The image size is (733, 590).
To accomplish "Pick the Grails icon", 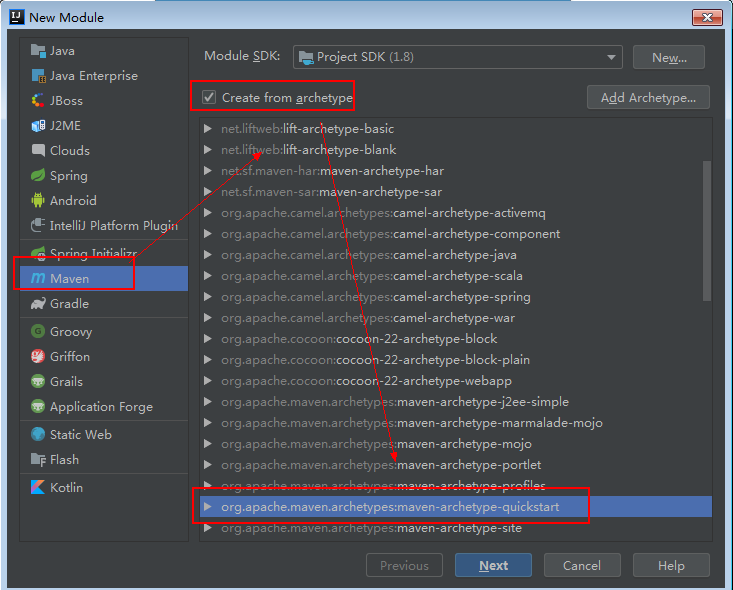I will (x=38, y=381).
